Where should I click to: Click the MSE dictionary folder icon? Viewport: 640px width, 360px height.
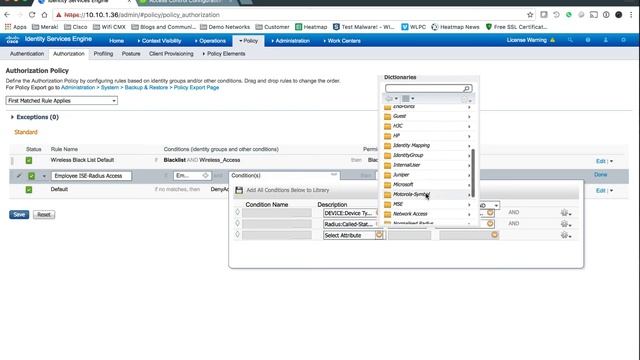coord(387,204)
